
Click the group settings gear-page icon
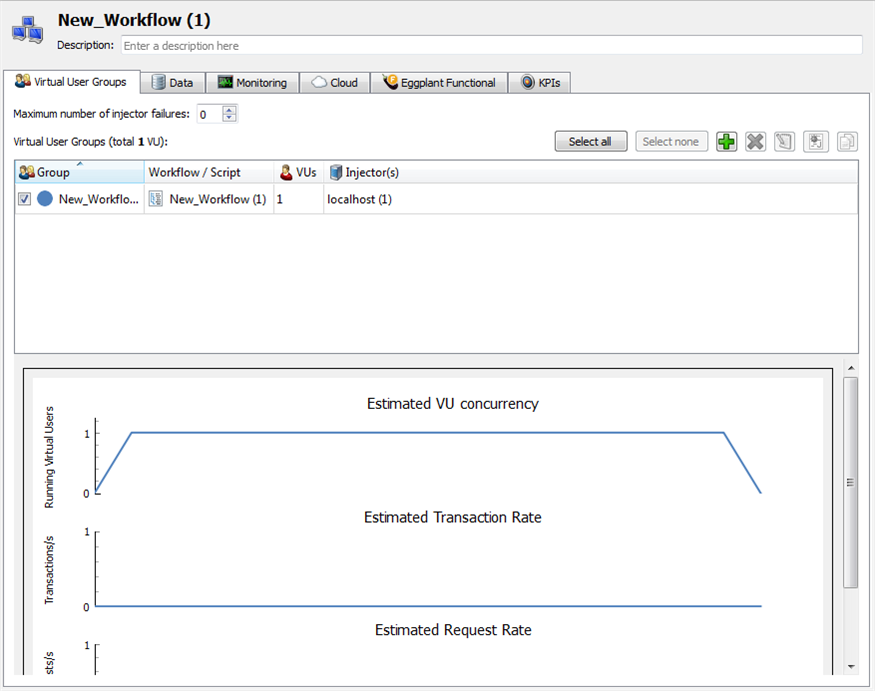816,142
